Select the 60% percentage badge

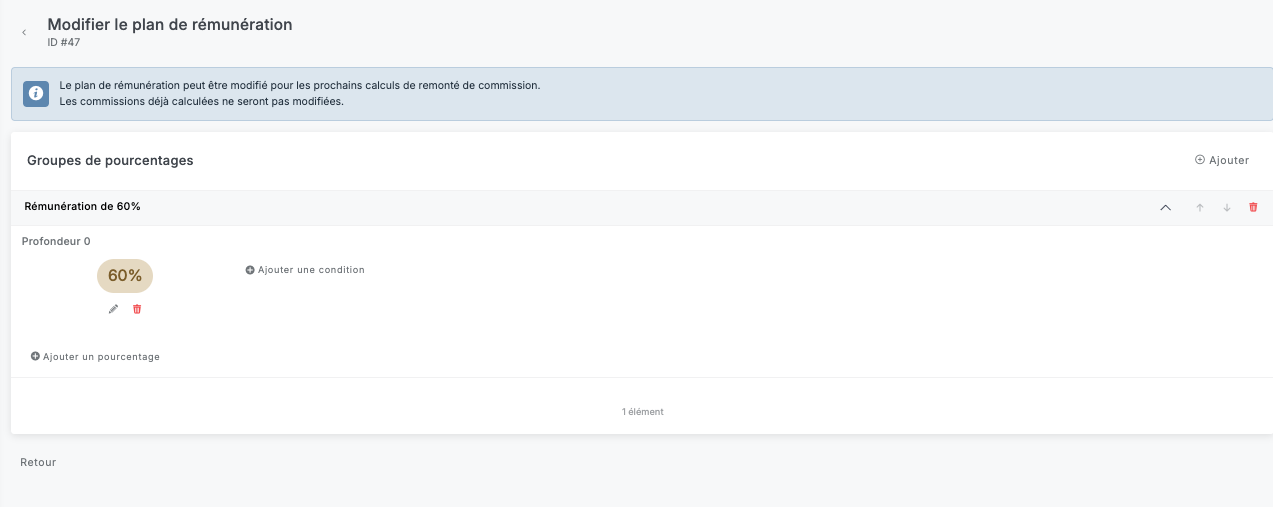(125, 276)
